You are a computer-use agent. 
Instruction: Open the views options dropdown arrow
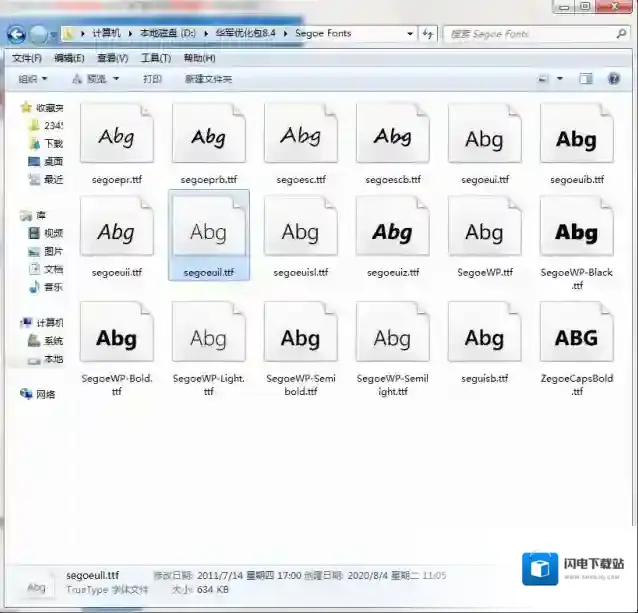560,79
